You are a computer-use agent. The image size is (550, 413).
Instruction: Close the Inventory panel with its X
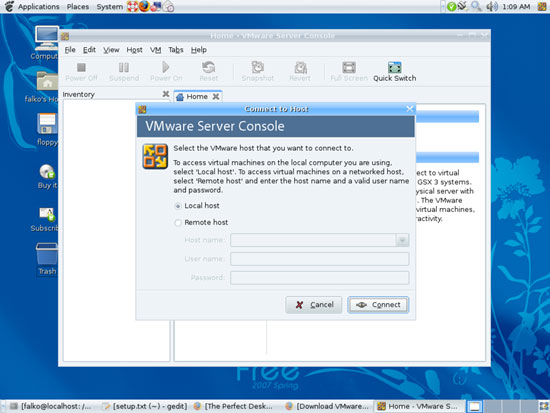(x=166, y=94)
